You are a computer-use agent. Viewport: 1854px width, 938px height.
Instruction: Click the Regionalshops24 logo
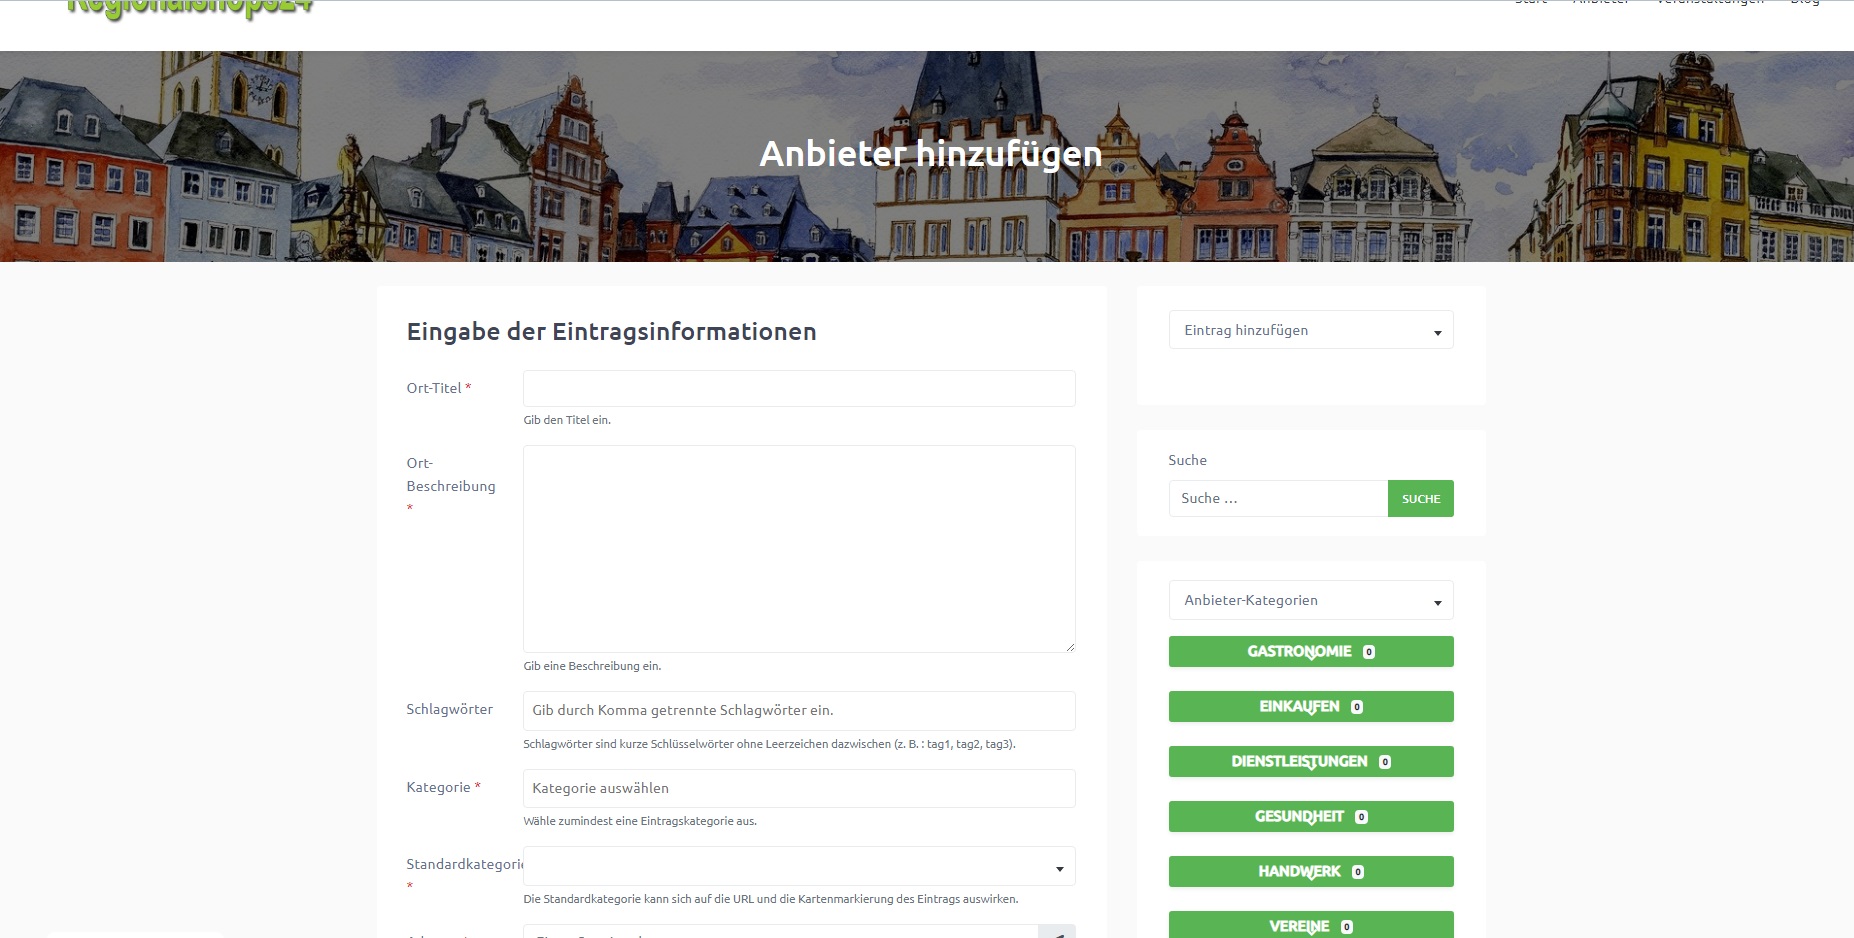(x=190, y=10)
